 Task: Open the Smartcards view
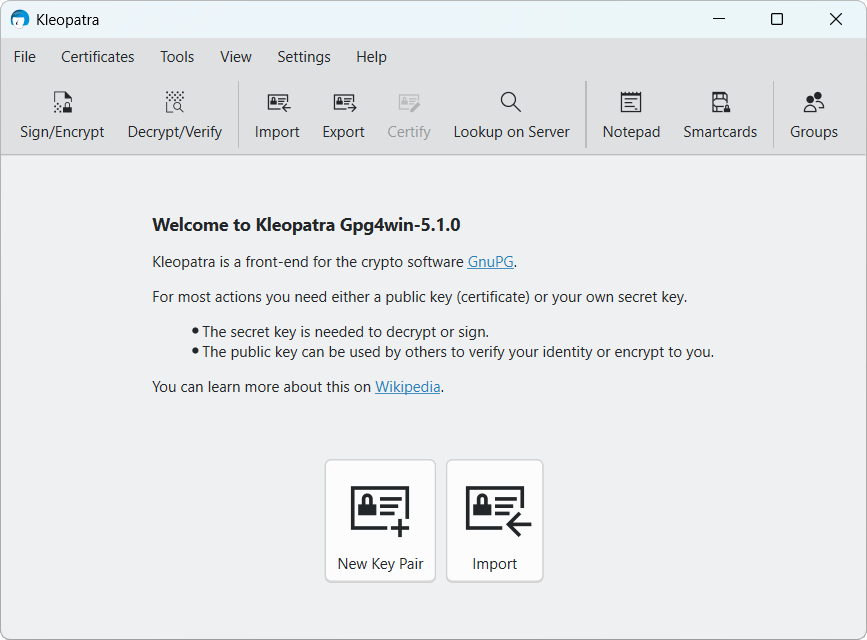point(720,102)
